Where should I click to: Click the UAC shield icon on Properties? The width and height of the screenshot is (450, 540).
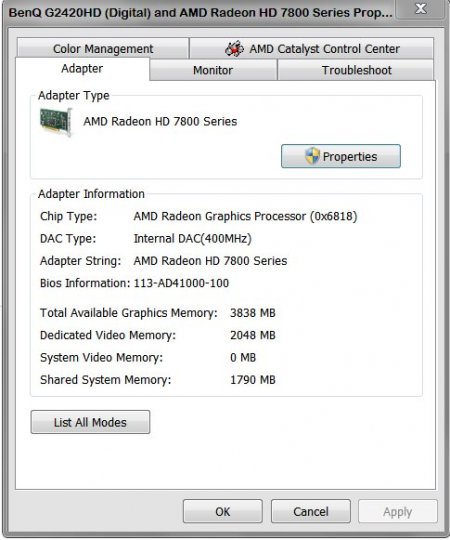312,156
